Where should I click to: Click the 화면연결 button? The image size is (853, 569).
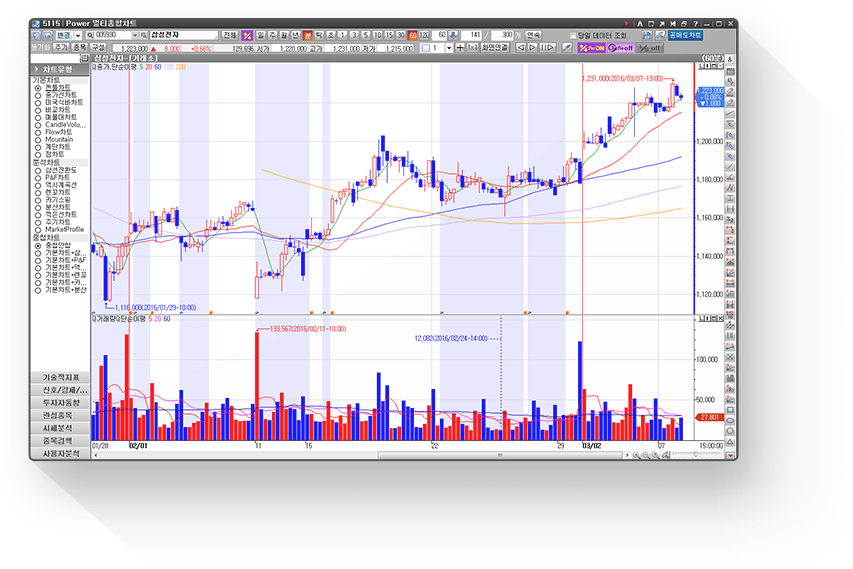(495, 48)
